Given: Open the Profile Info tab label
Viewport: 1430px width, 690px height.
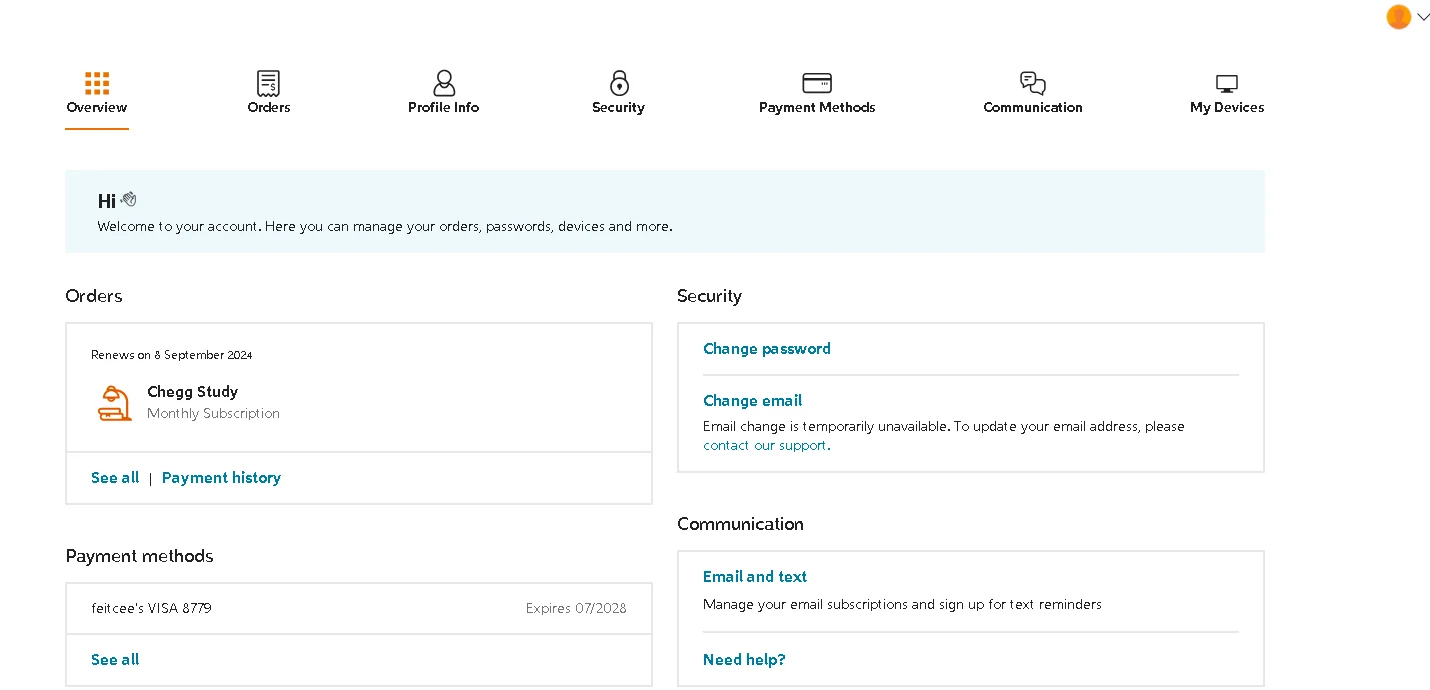Looking at the screenshot, I should pyautogui.click(x=444, y=107).
